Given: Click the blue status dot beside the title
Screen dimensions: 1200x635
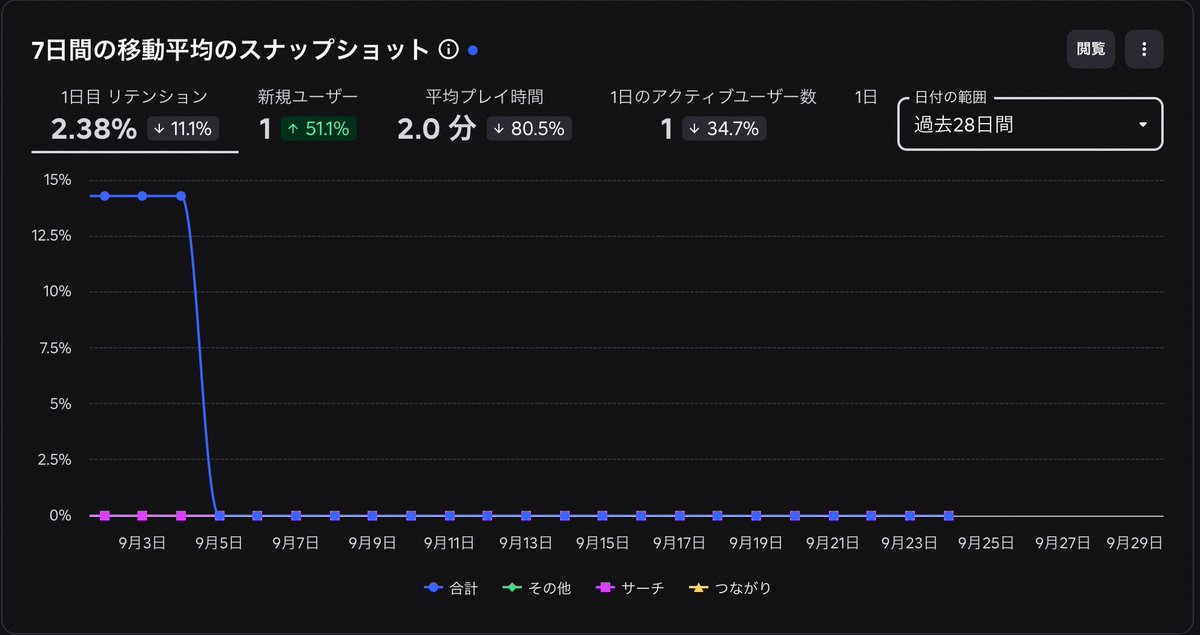Looking at the screenshot, I should (473, 49).
